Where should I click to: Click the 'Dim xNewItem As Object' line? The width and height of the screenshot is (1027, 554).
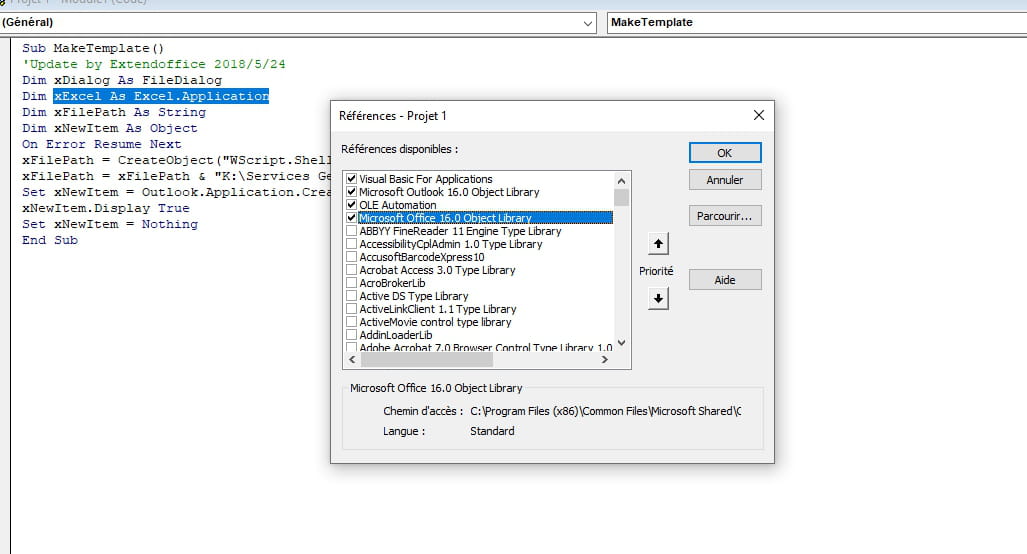[x=109, y=128]
